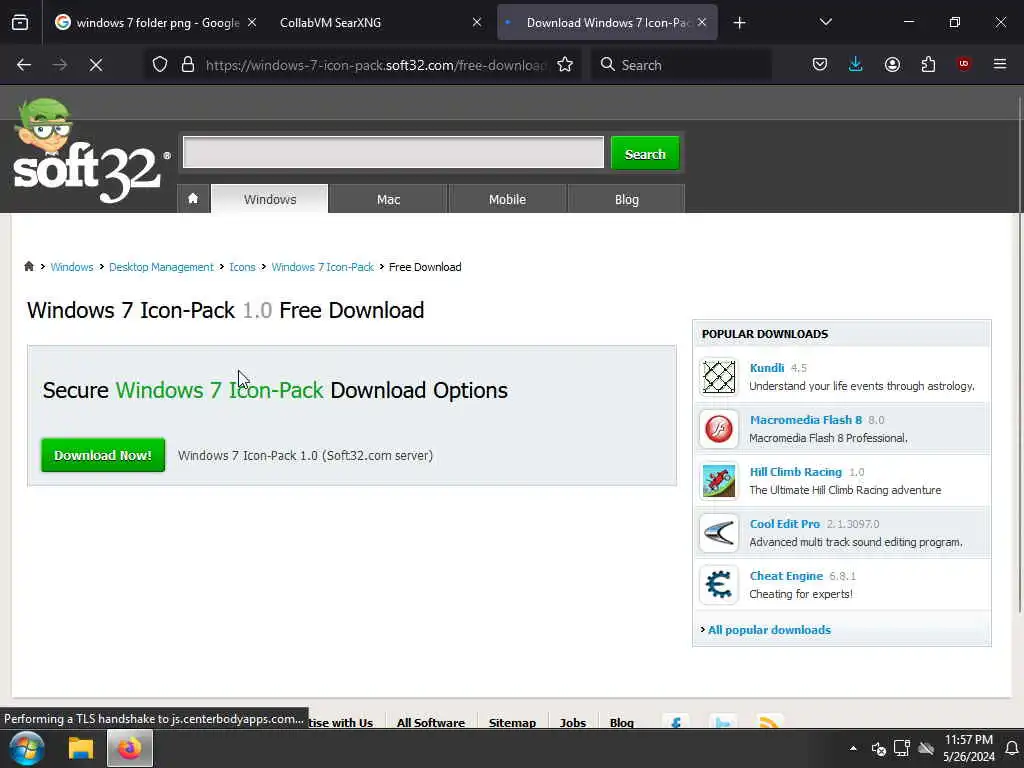Open the Pocket save icon
The image size is (1024, 768).
point(820,65)
